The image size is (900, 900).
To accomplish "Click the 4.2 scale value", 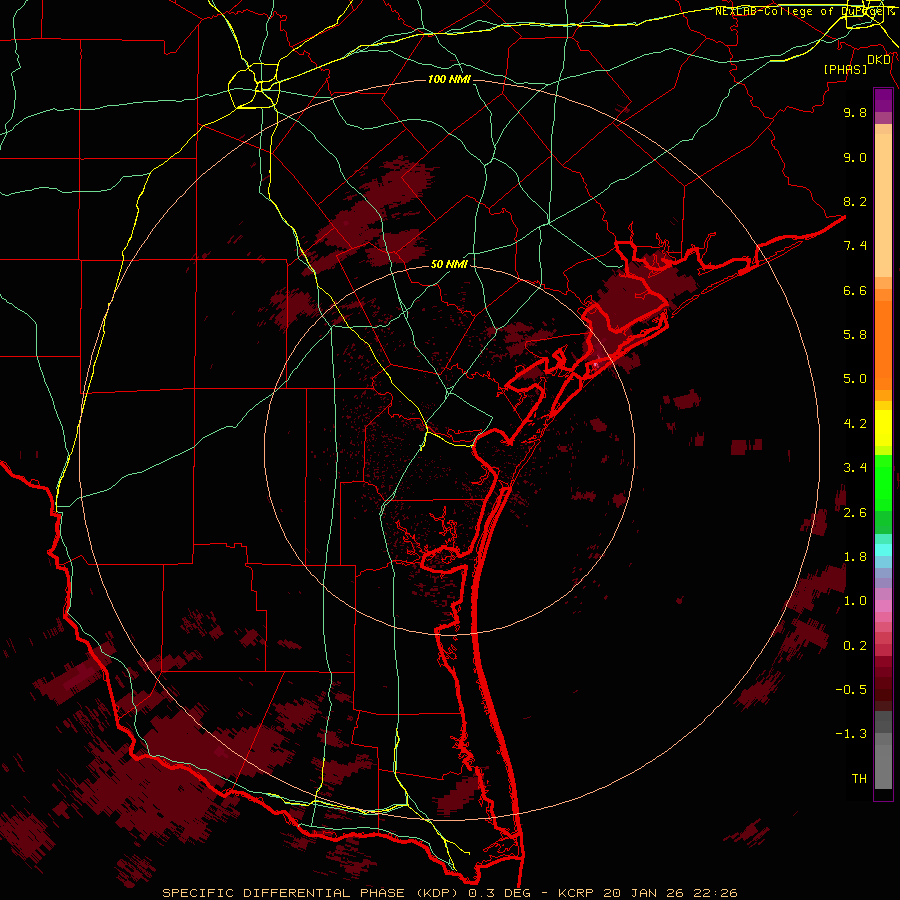I will [855, 424].
